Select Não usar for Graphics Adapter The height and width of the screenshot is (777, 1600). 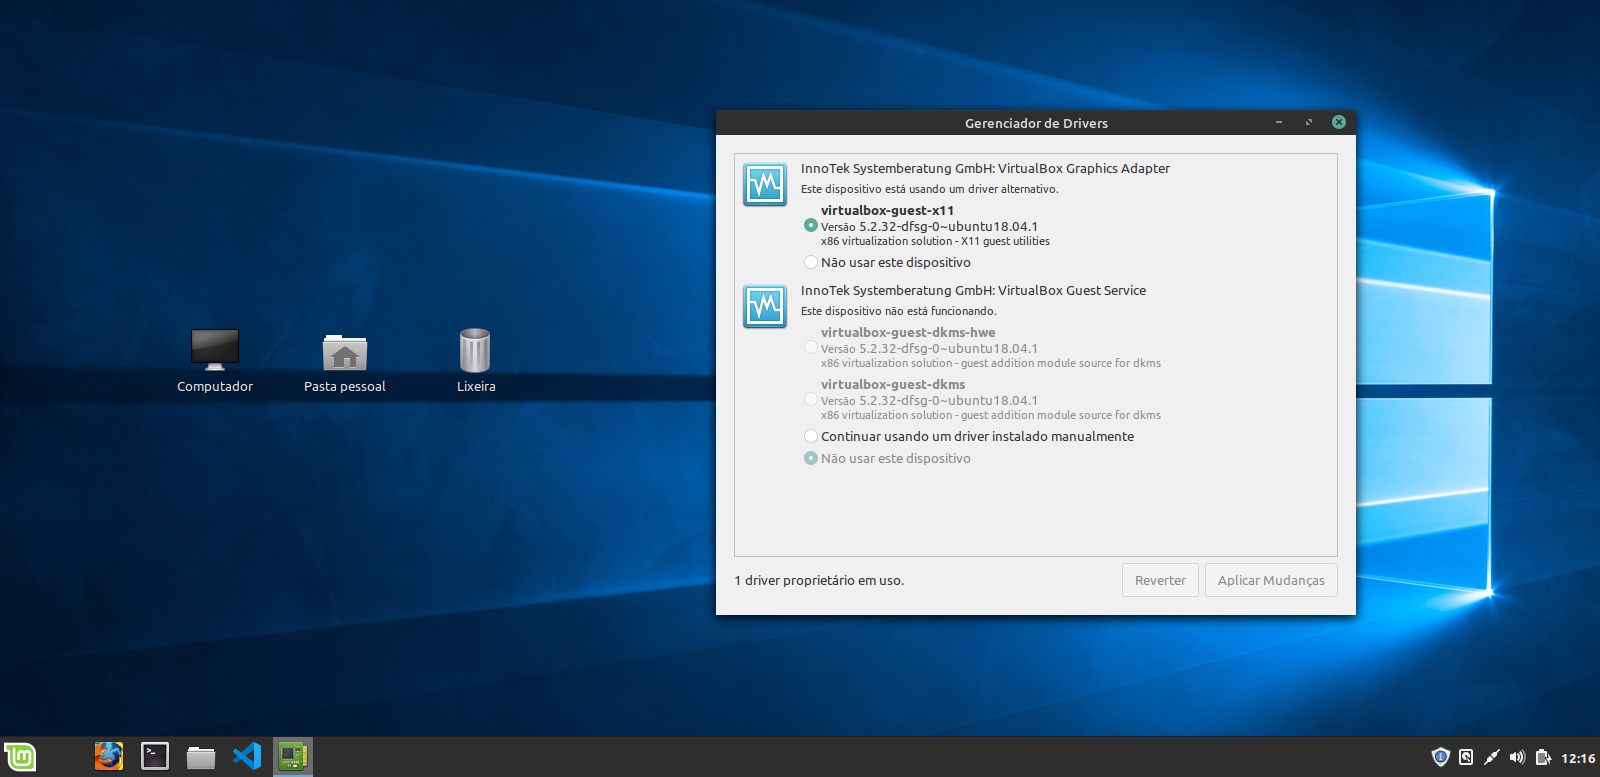[811, 262]
